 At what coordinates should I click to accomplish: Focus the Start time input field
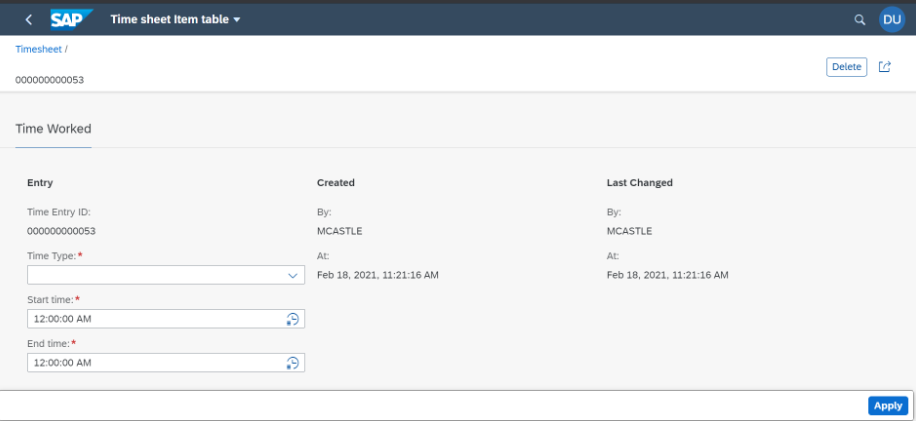tap(166, 319)
